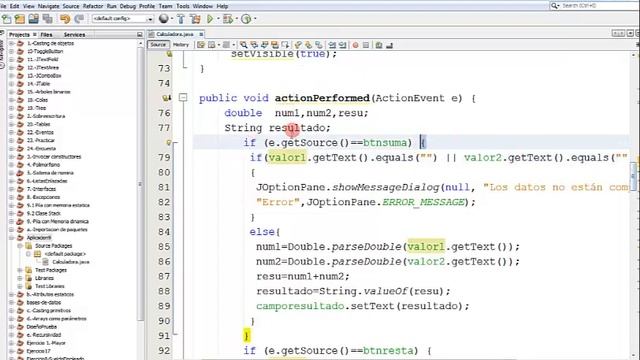
Task: Click the Source view button
Action: [158, 45]
